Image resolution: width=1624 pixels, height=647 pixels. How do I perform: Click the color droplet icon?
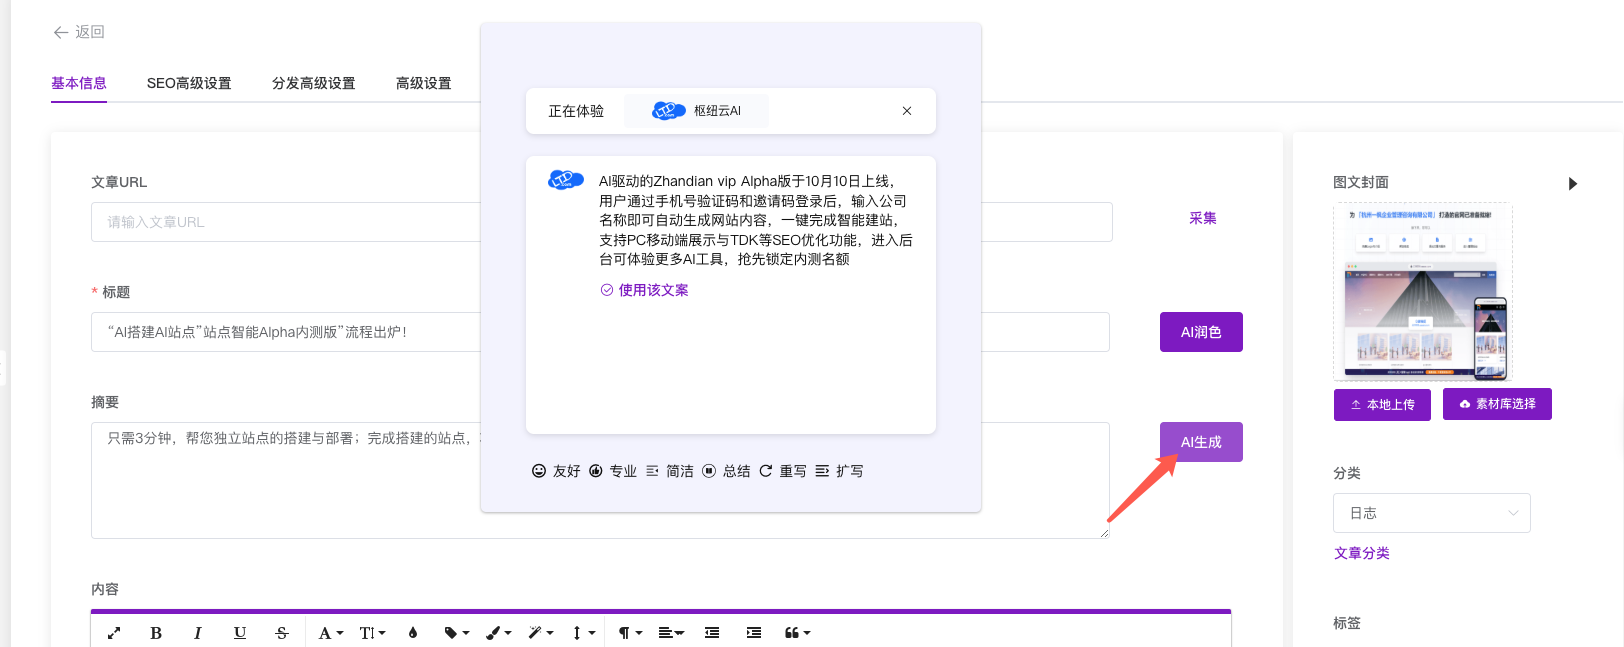tap(413, 633)
